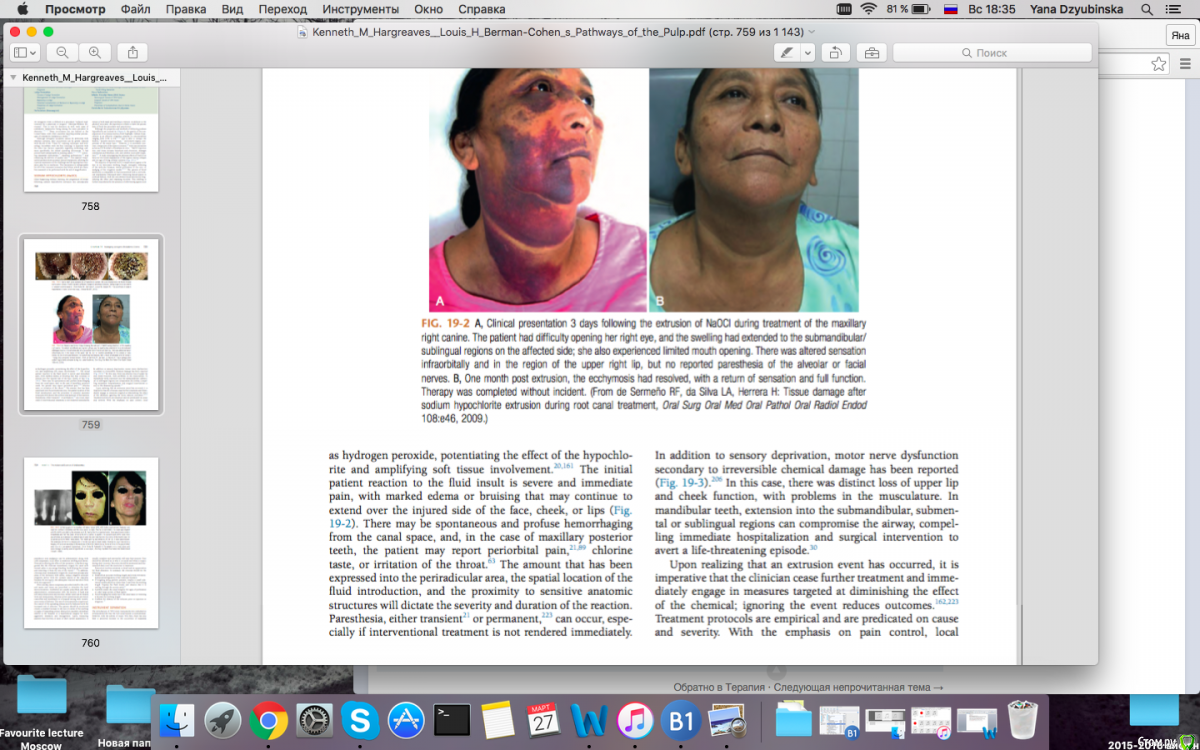Open the Share button in toolbar
This screenshot has width=1200, height=750.
[x=132, y=52]
